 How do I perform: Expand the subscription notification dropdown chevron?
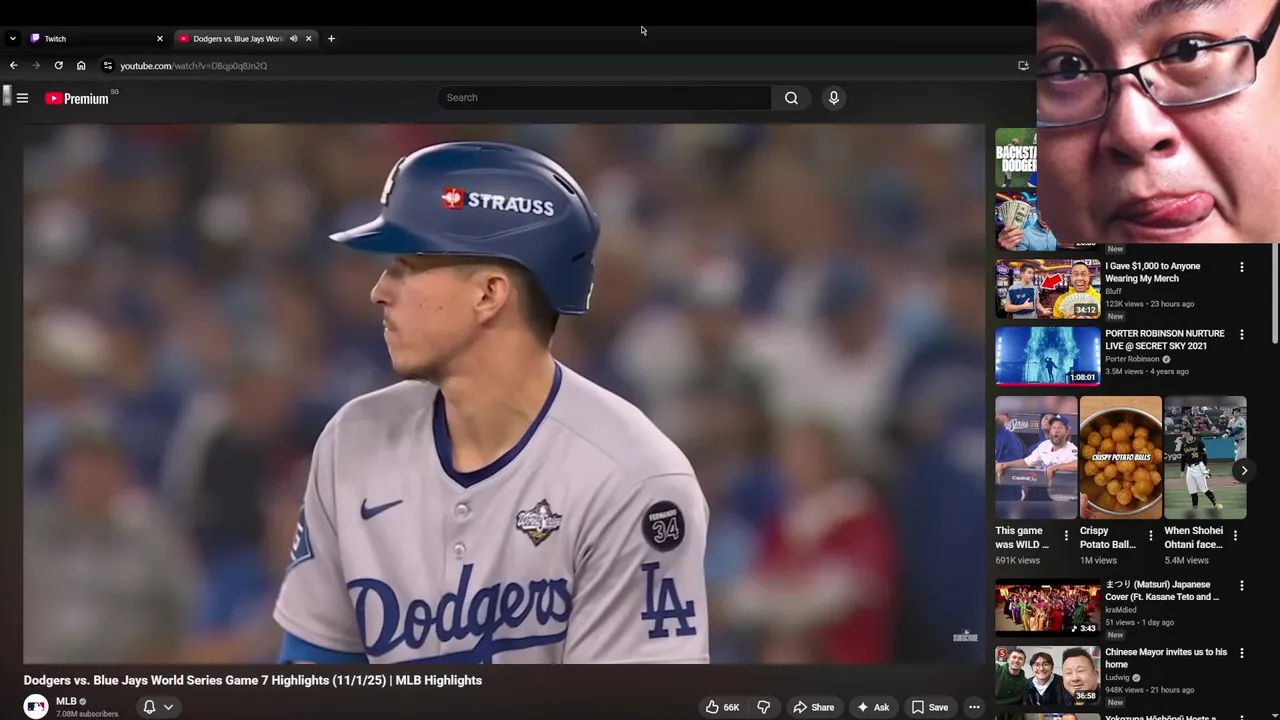(168, 707)
